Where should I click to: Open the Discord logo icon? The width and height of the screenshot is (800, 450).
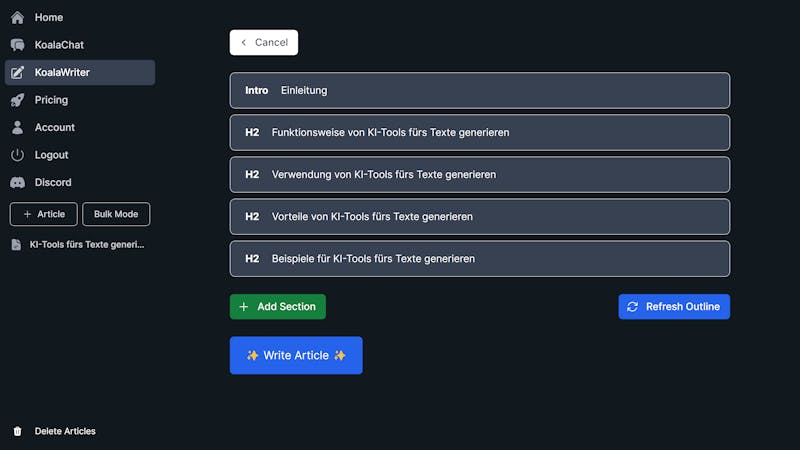[x=17, y=183]
